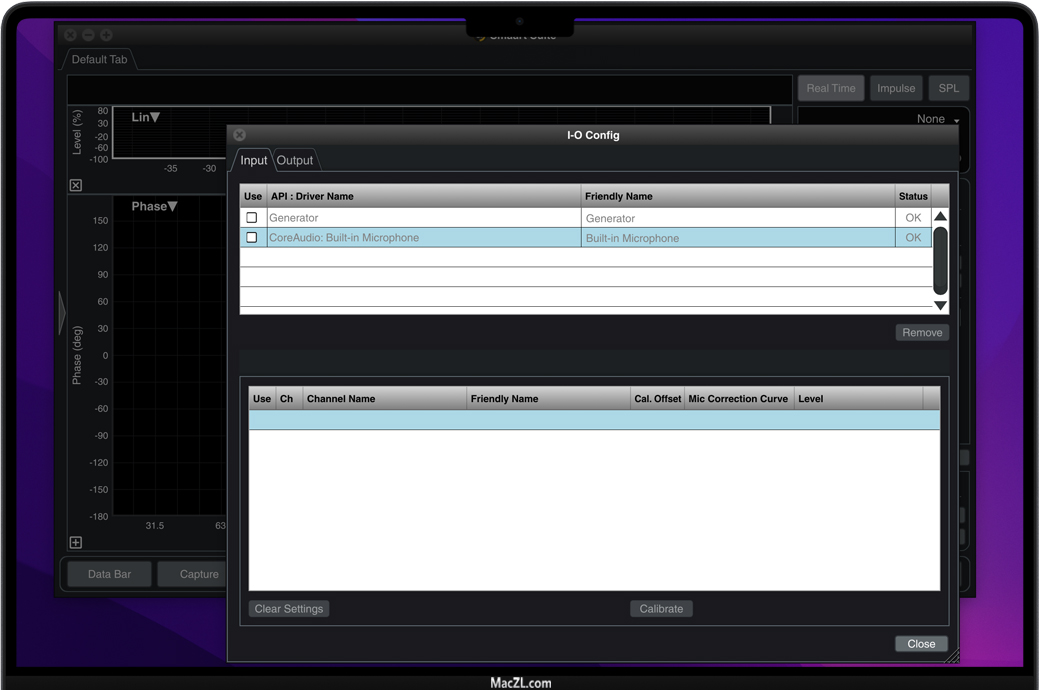Switch to the Output tab

pyautogui.click(x=295, y=160)
